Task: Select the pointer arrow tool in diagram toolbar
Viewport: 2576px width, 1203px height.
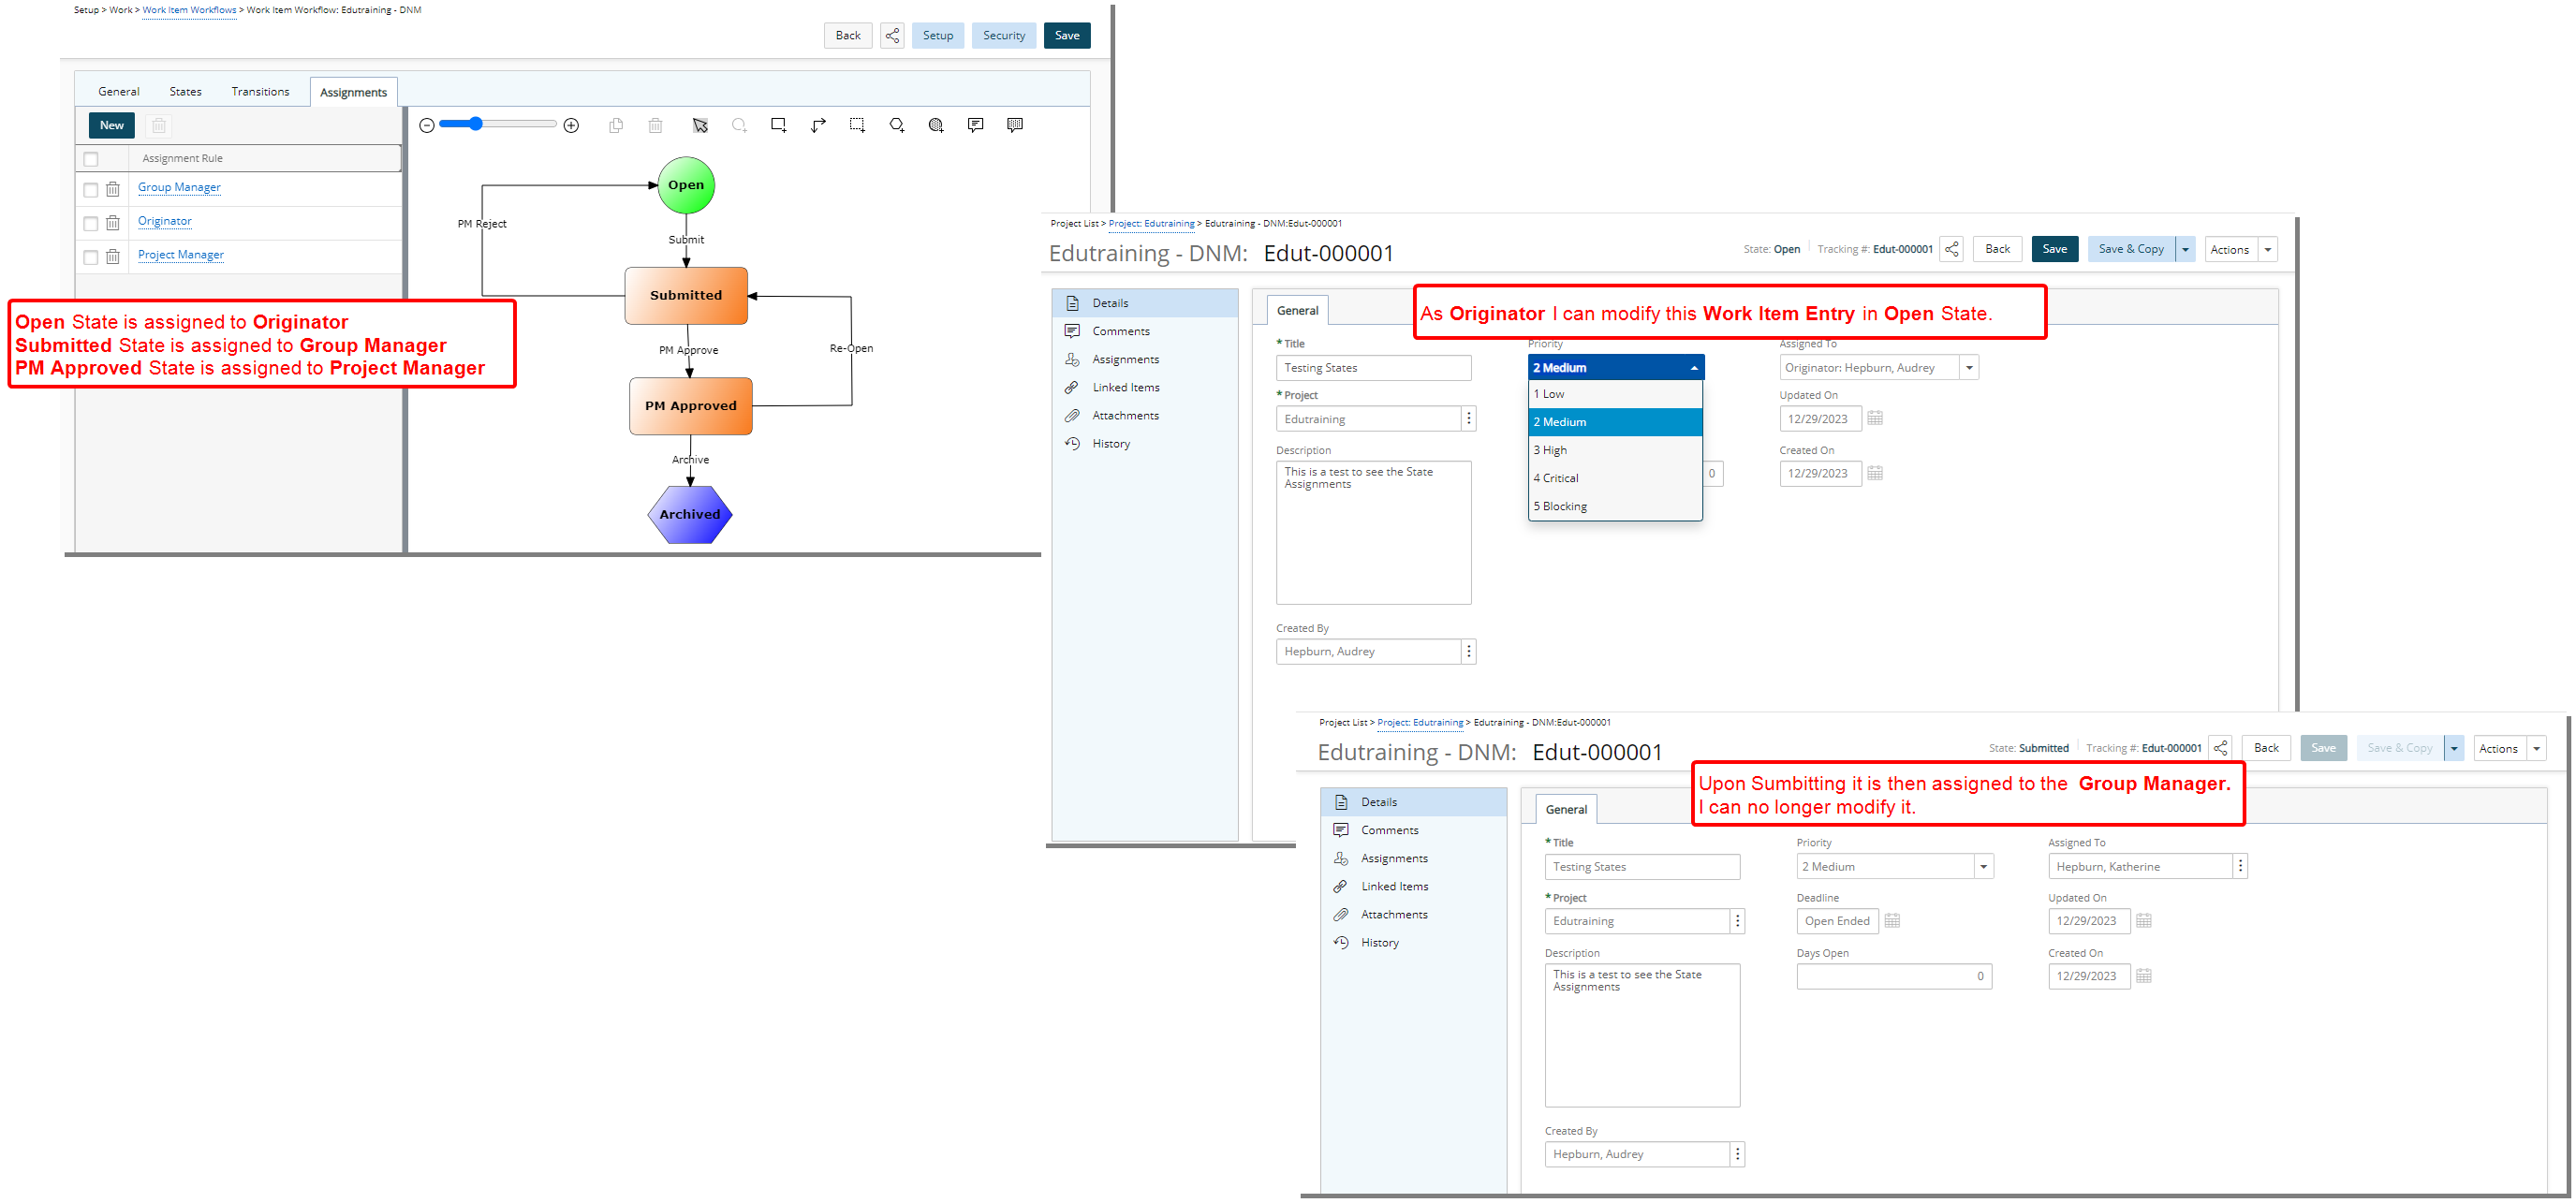Action: 700,125
